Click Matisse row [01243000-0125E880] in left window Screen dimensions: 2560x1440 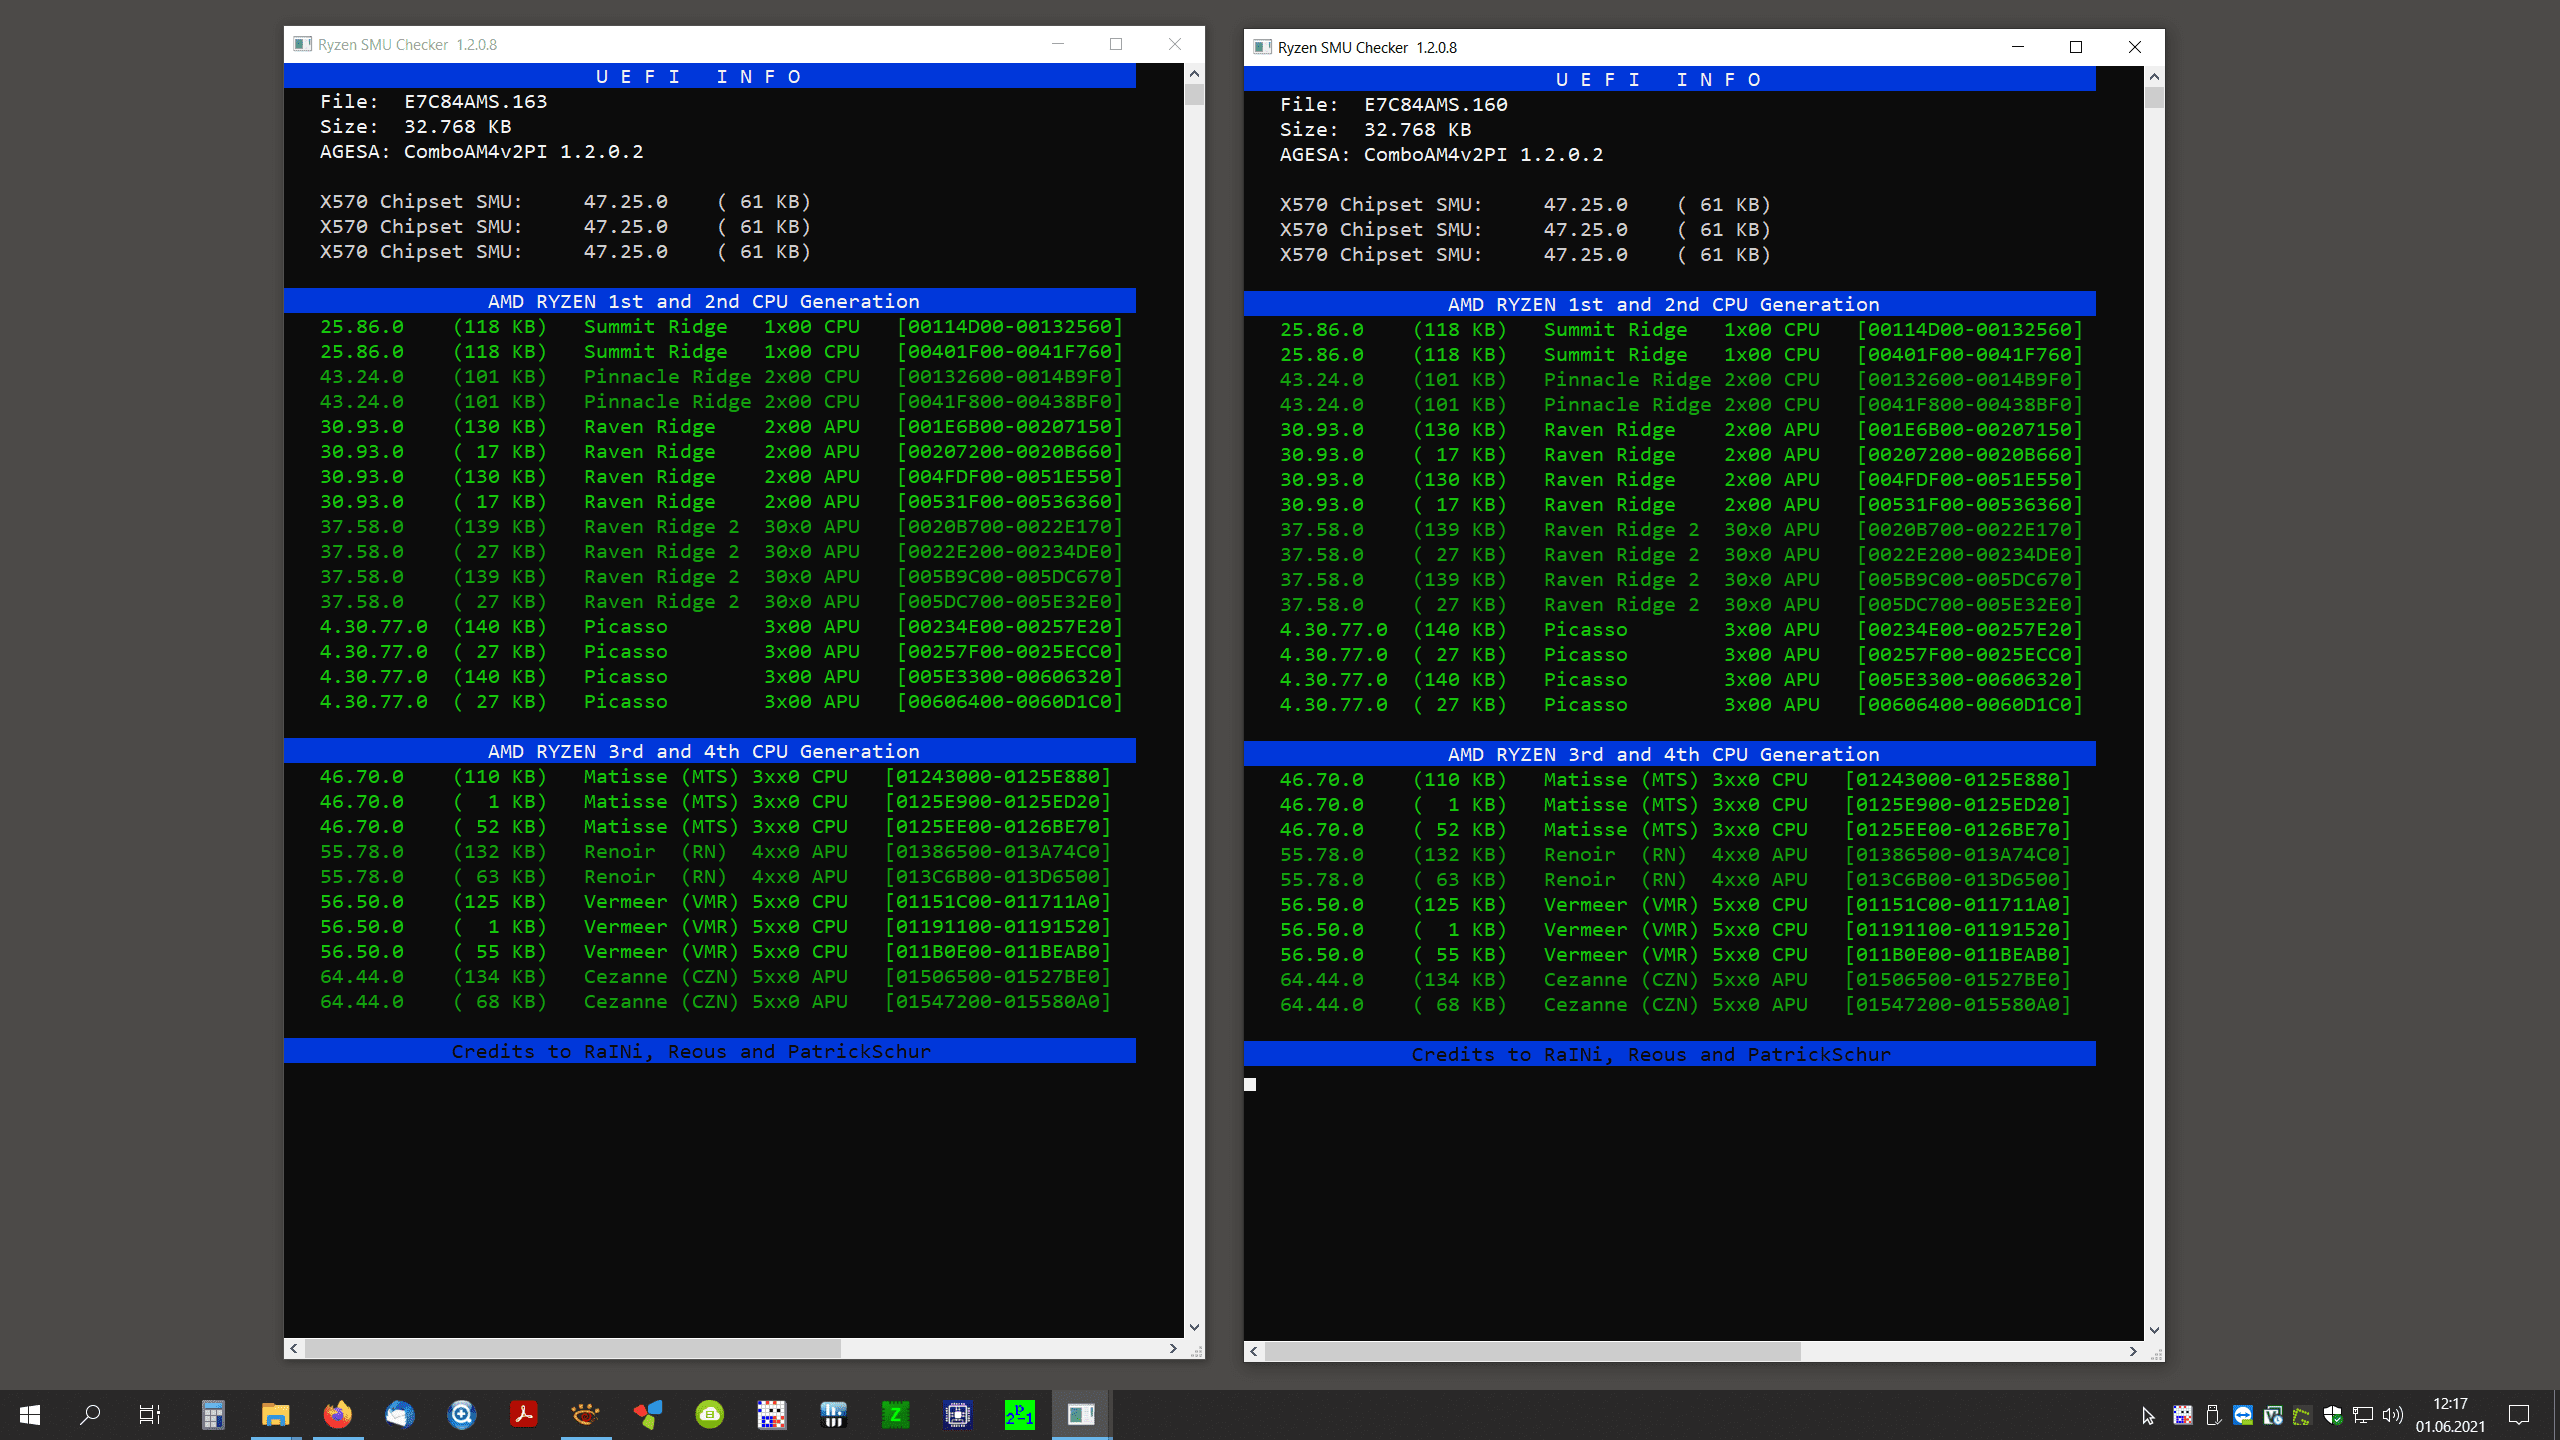point(715,776)
